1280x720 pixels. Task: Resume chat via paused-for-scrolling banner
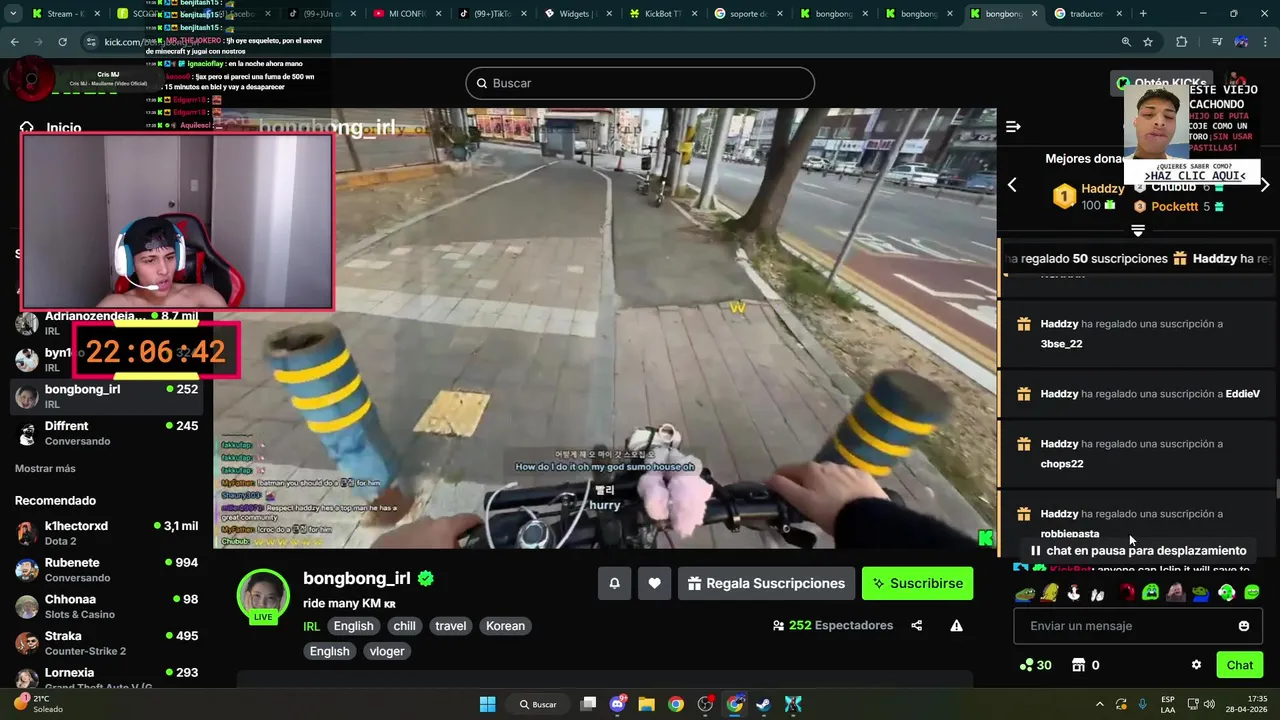click(x=1138, y=551)
